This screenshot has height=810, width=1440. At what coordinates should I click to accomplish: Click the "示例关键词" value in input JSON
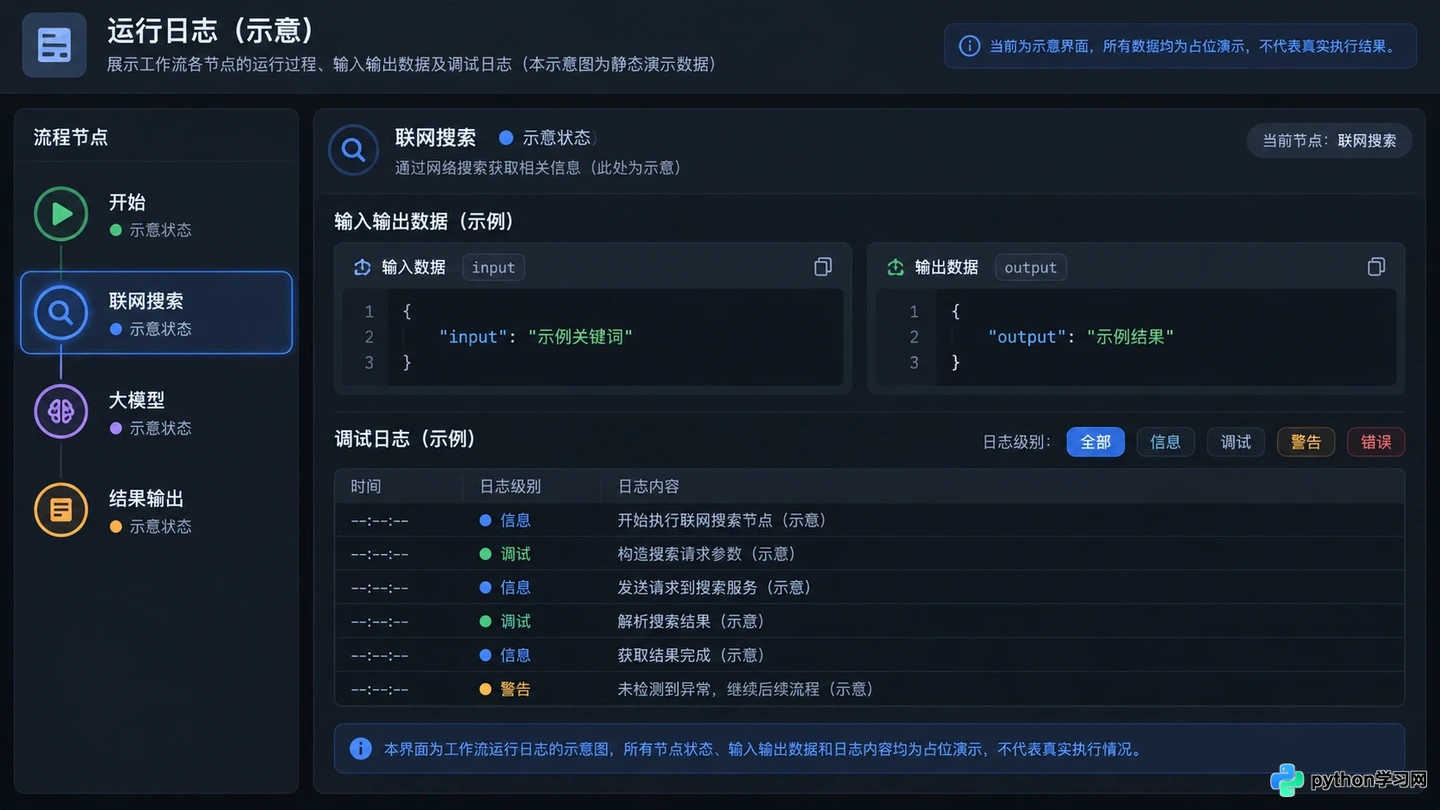581,337
